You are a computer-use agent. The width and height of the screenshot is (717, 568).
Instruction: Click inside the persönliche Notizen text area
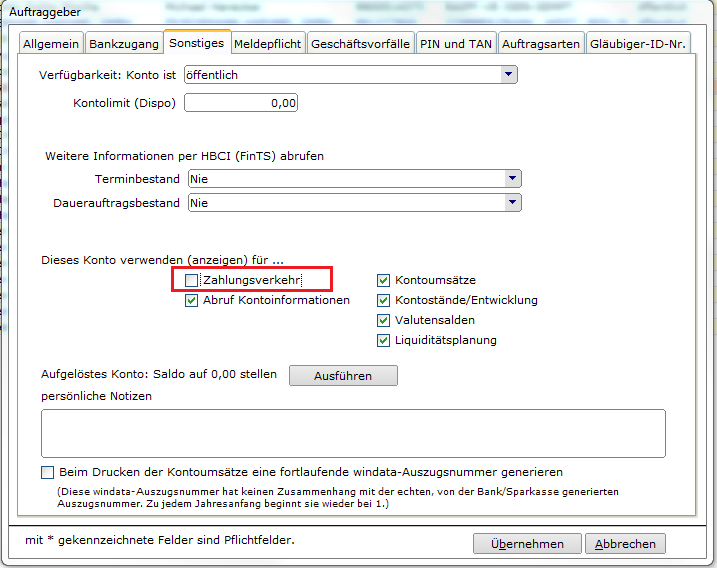(x=353, y=433)
